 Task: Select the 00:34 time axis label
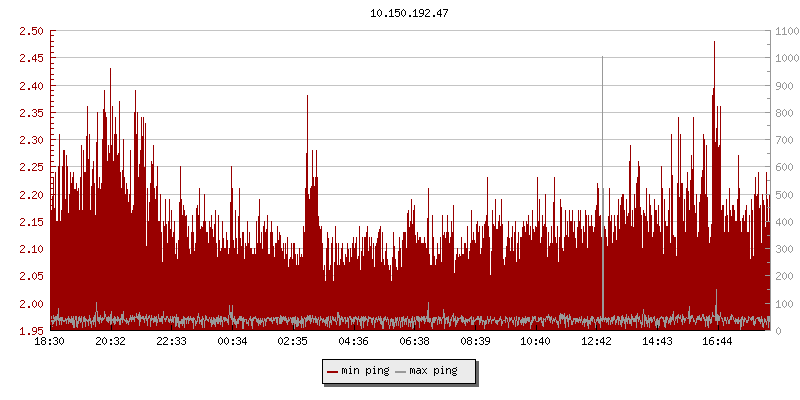point(232,342)
